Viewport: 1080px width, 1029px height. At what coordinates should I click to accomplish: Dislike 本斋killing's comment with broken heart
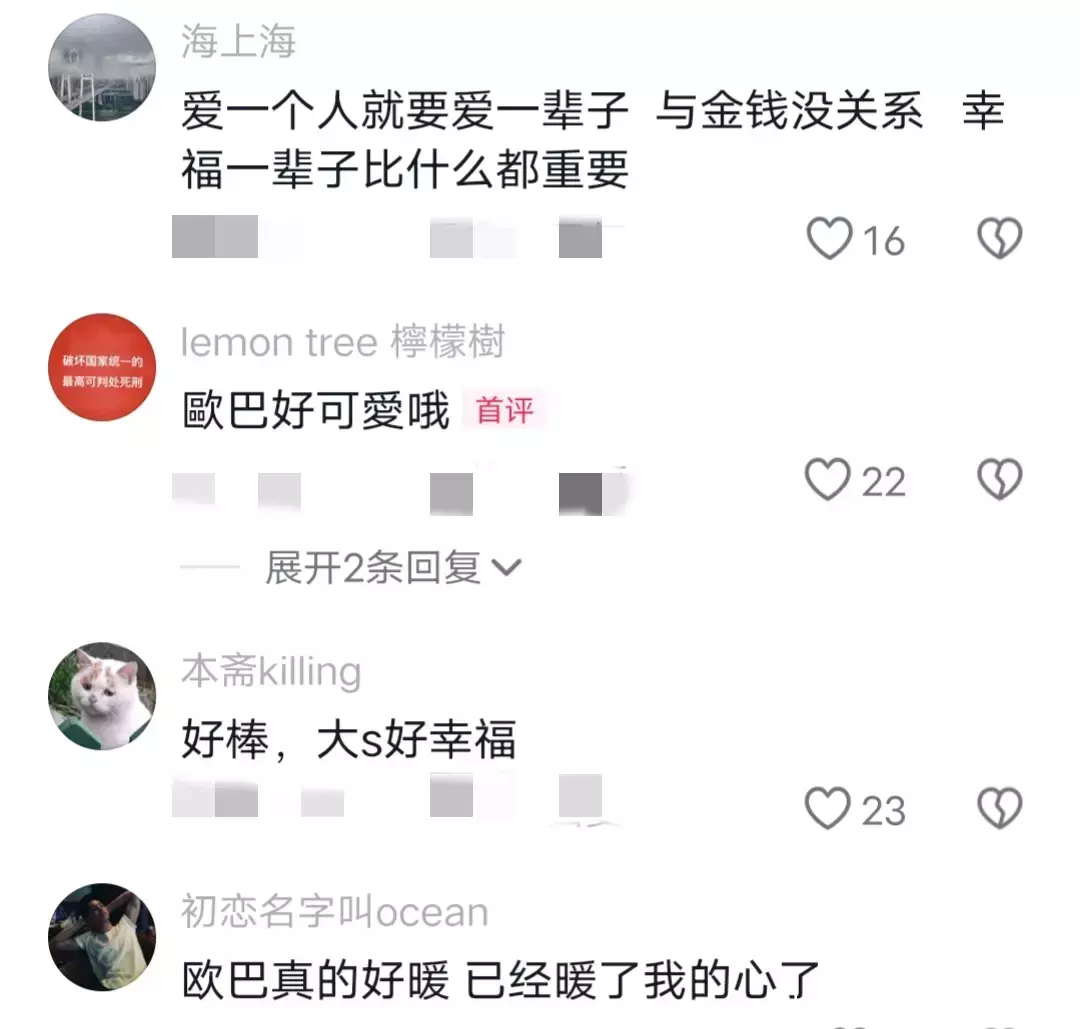pos(999,808)
